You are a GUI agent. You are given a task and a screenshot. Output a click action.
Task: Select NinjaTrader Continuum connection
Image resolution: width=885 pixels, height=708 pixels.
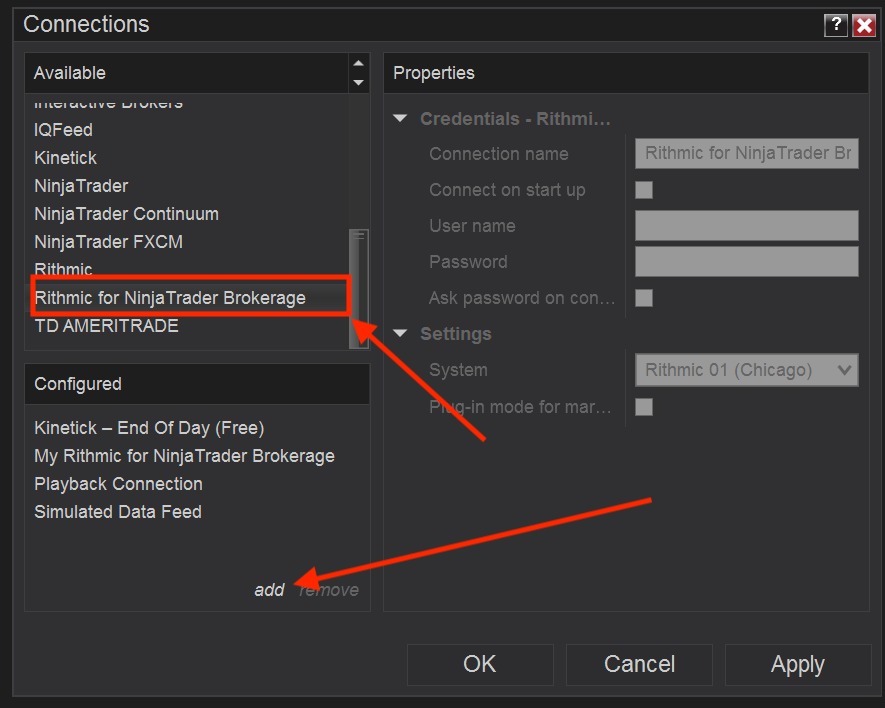(126, 214)
